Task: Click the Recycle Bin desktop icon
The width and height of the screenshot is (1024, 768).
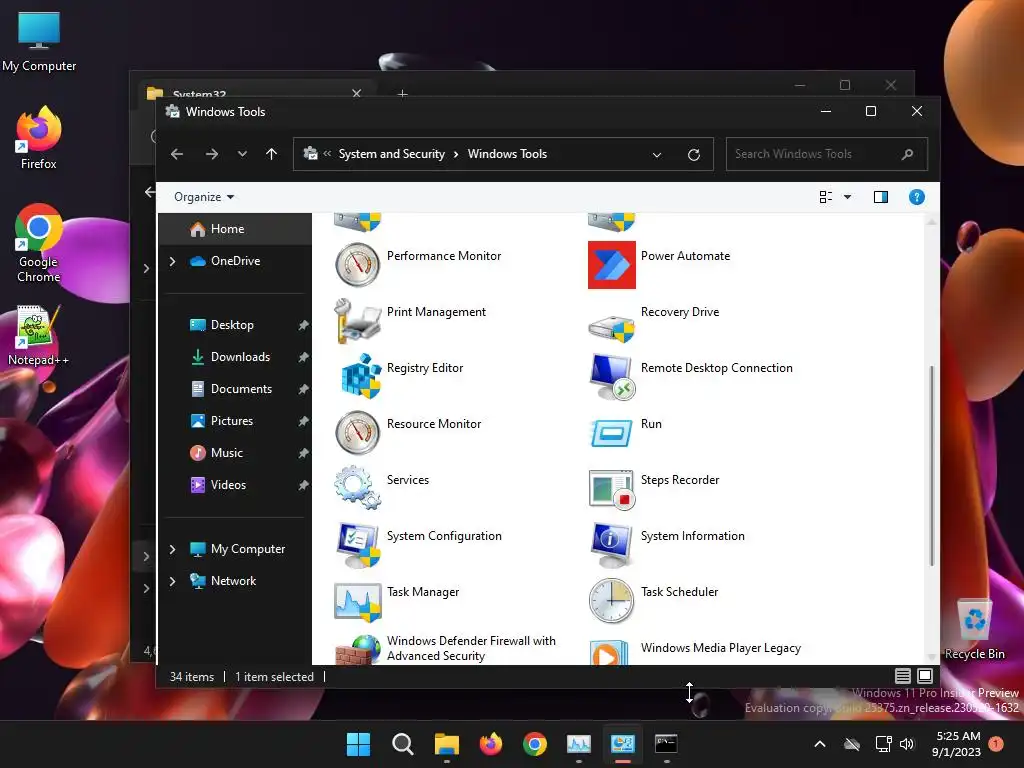Action: (x=974, y=629)
